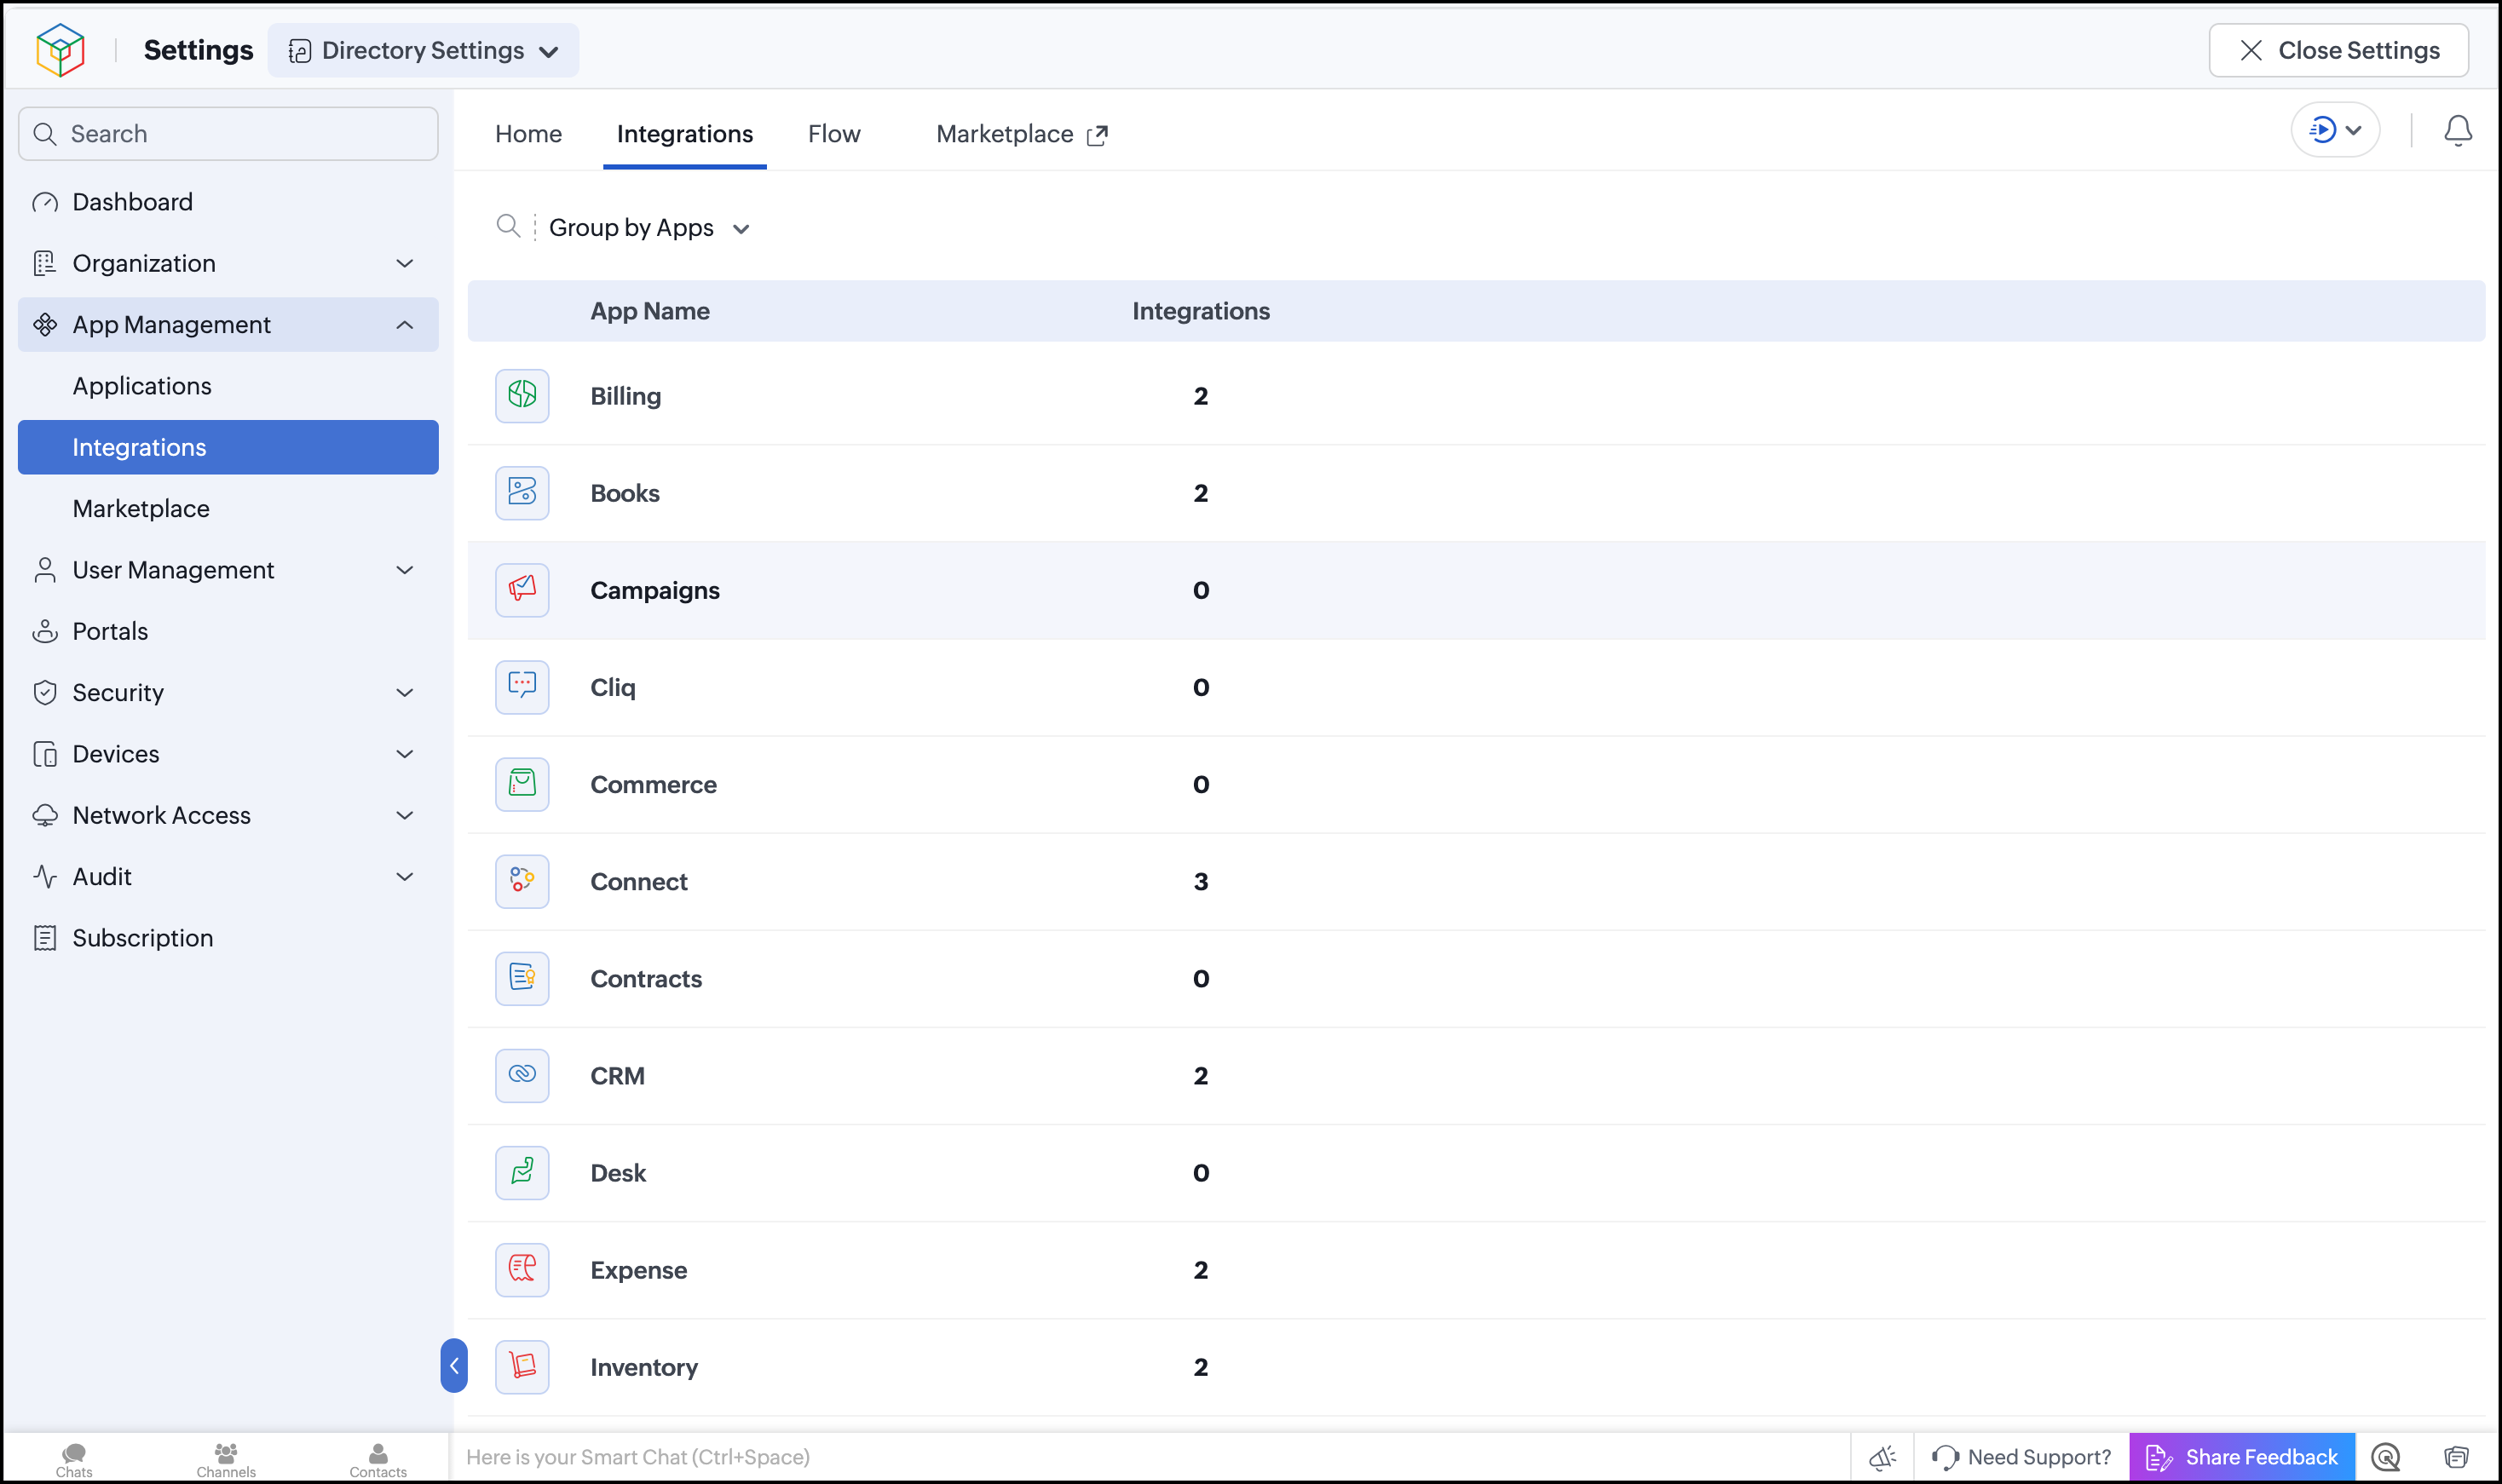The image size is (2502, 1484).
Task: Open the Commerce app row name
Action: tap(653, 784)
